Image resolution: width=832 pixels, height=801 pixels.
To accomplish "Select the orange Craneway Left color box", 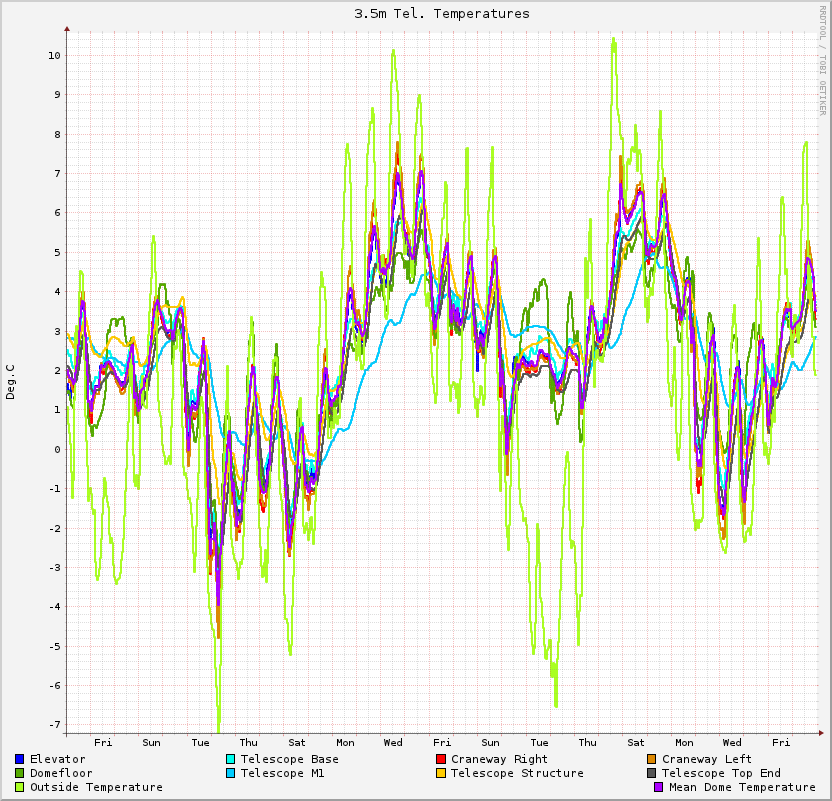I will (x=652, y=759).
